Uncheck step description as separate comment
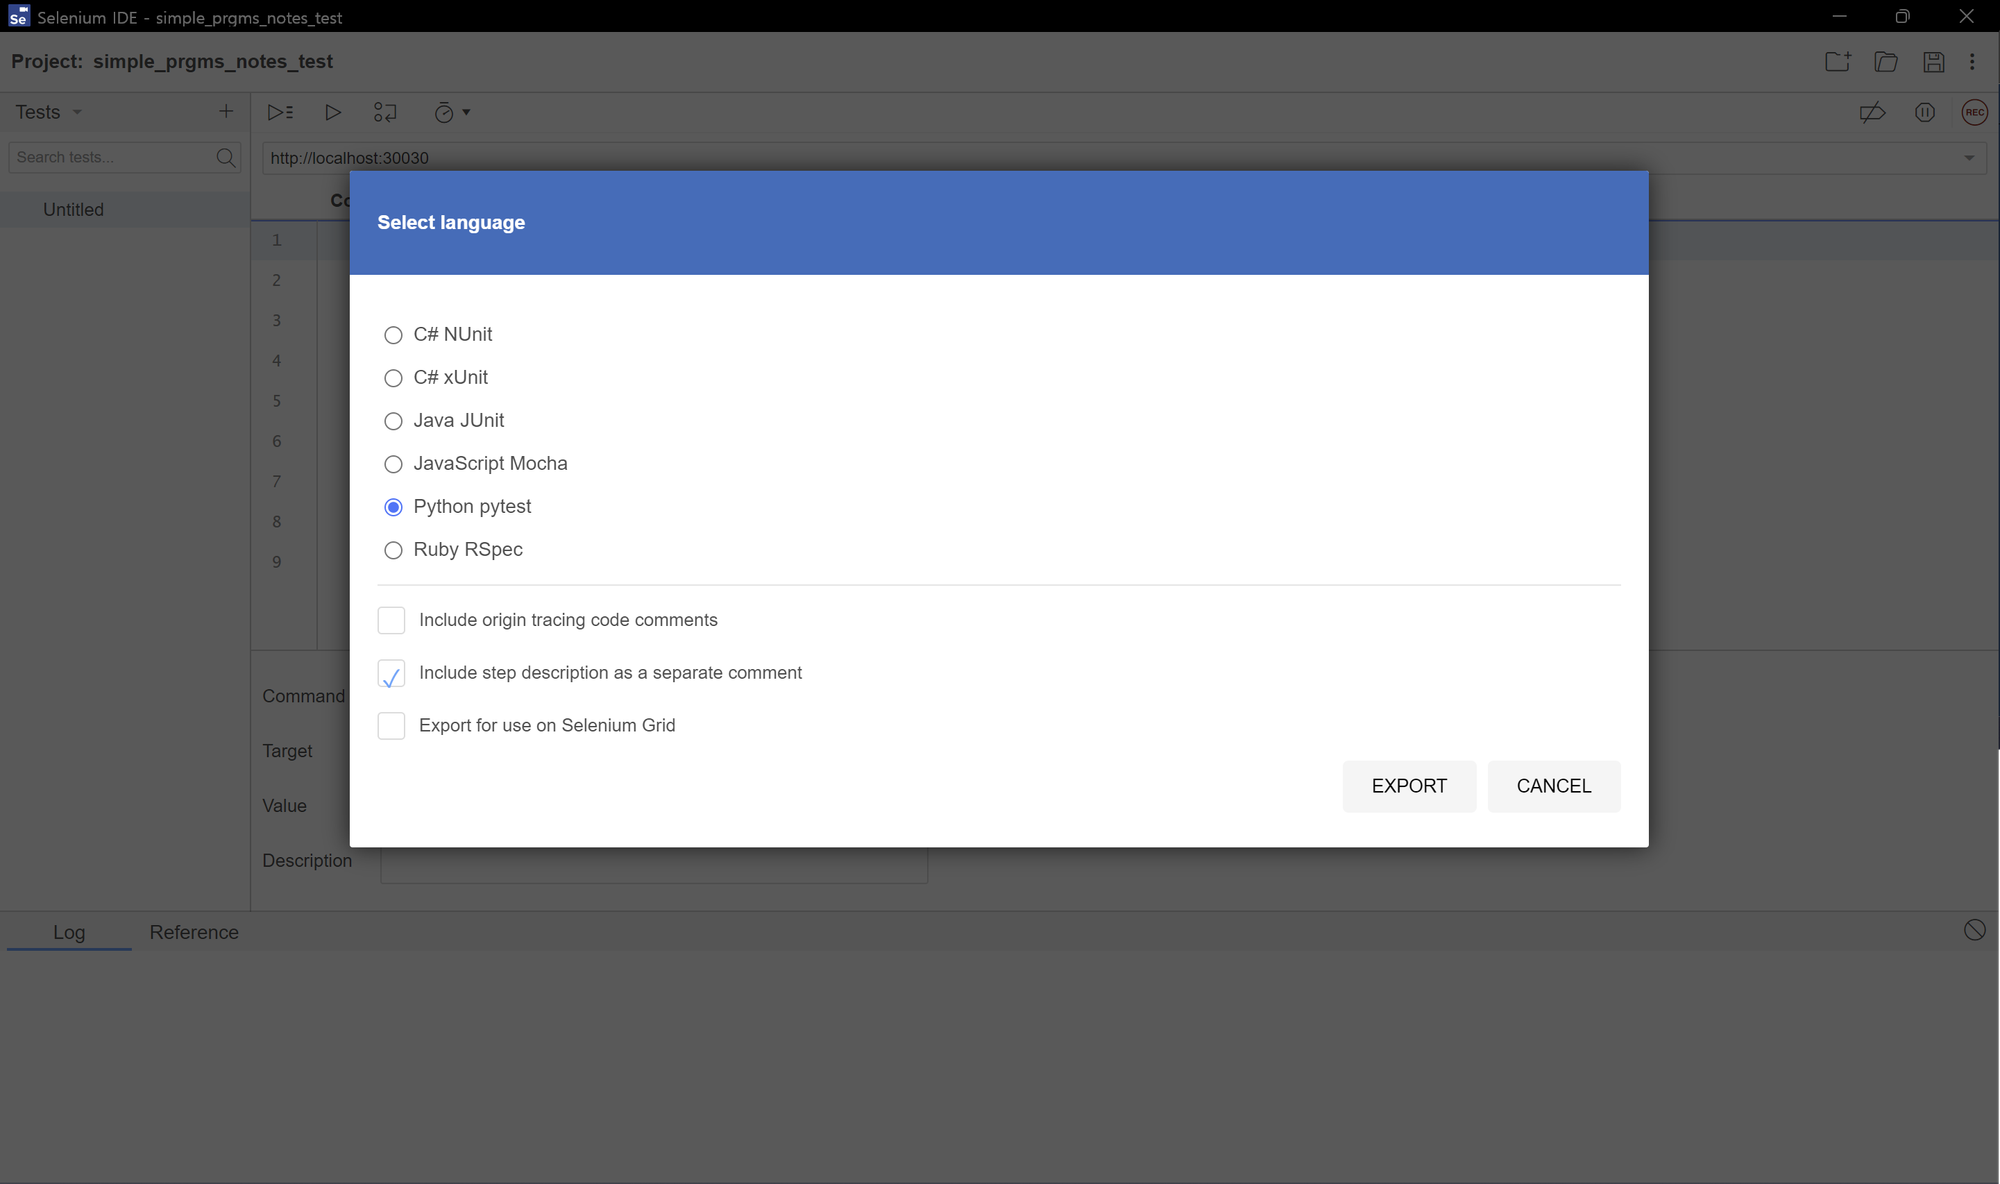Viewport: 2000px width, 1184px height. (x=391, y=673)
